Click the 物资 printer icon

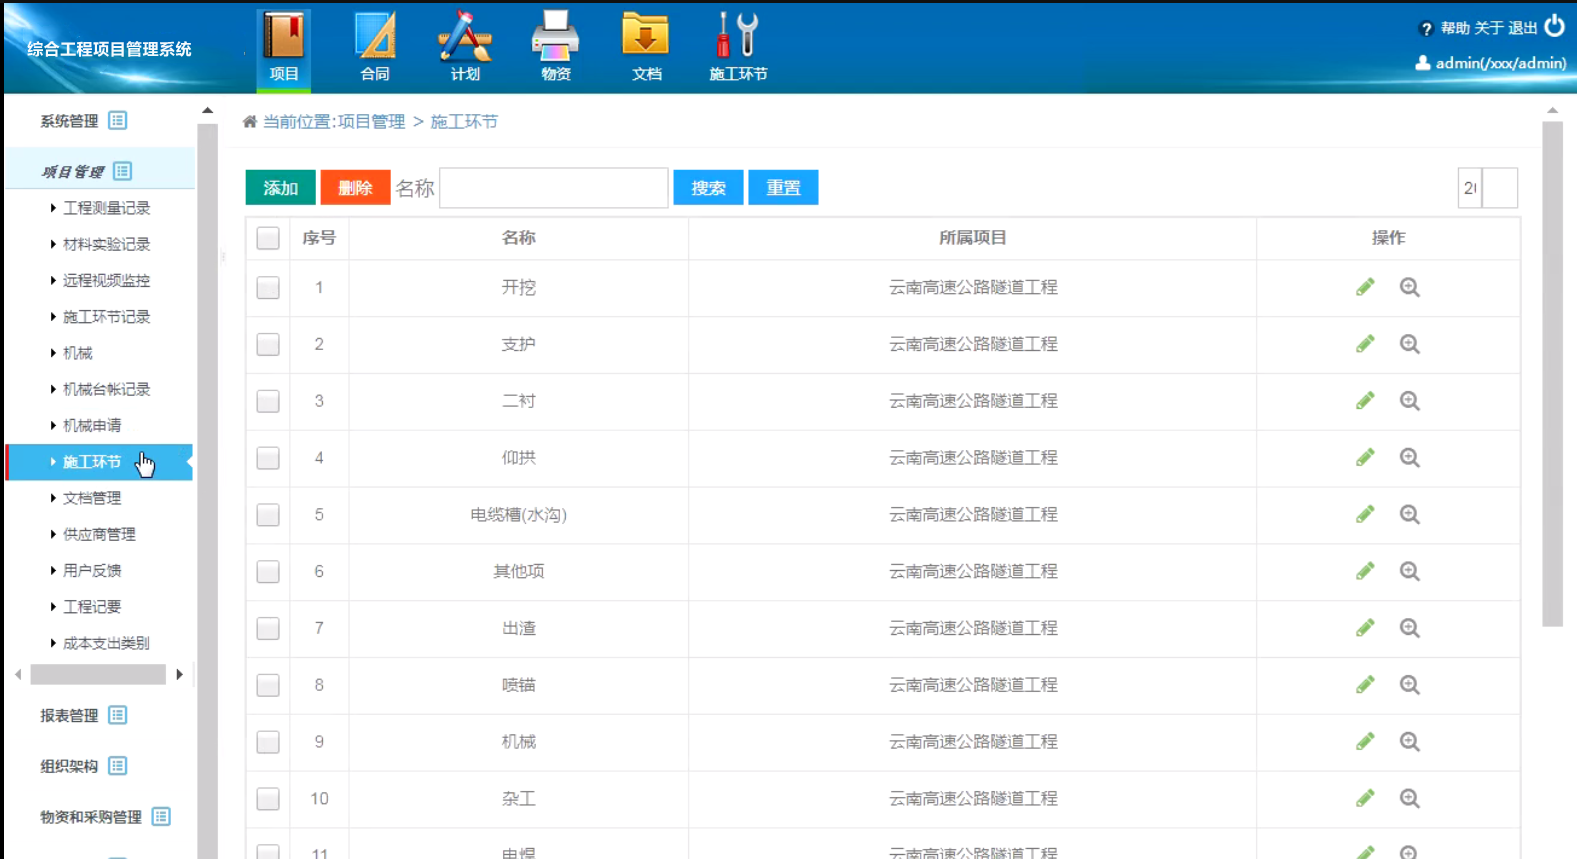coord(555,47)
